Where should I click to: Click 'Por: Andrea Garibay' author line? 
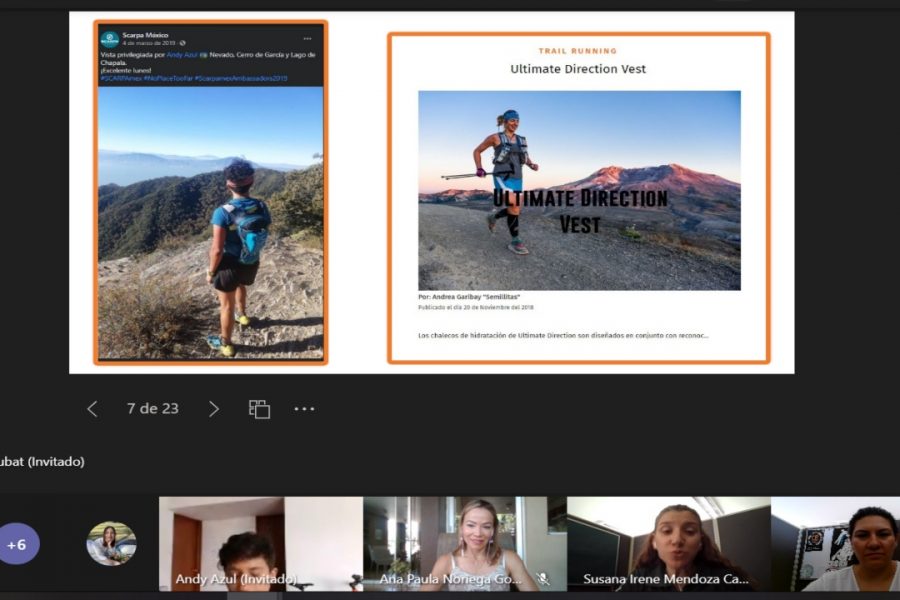[x=469, y=297]
